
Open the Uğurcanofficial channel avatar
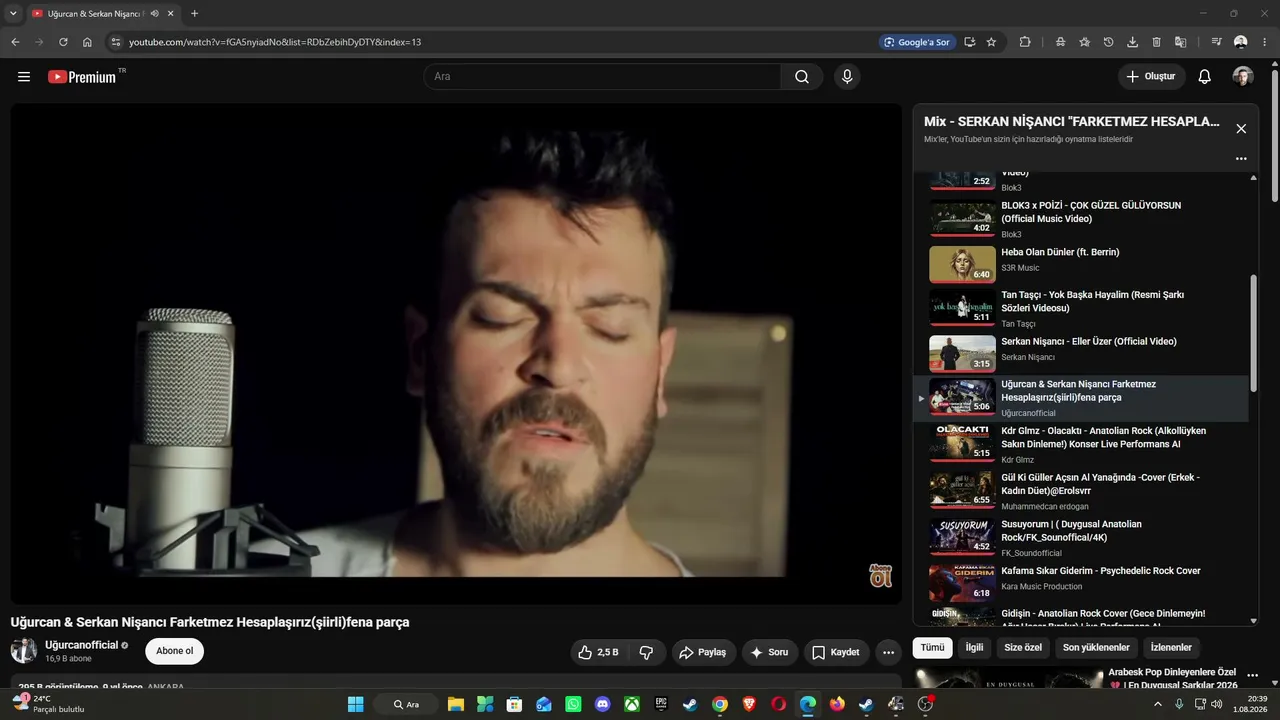[24, 651]
